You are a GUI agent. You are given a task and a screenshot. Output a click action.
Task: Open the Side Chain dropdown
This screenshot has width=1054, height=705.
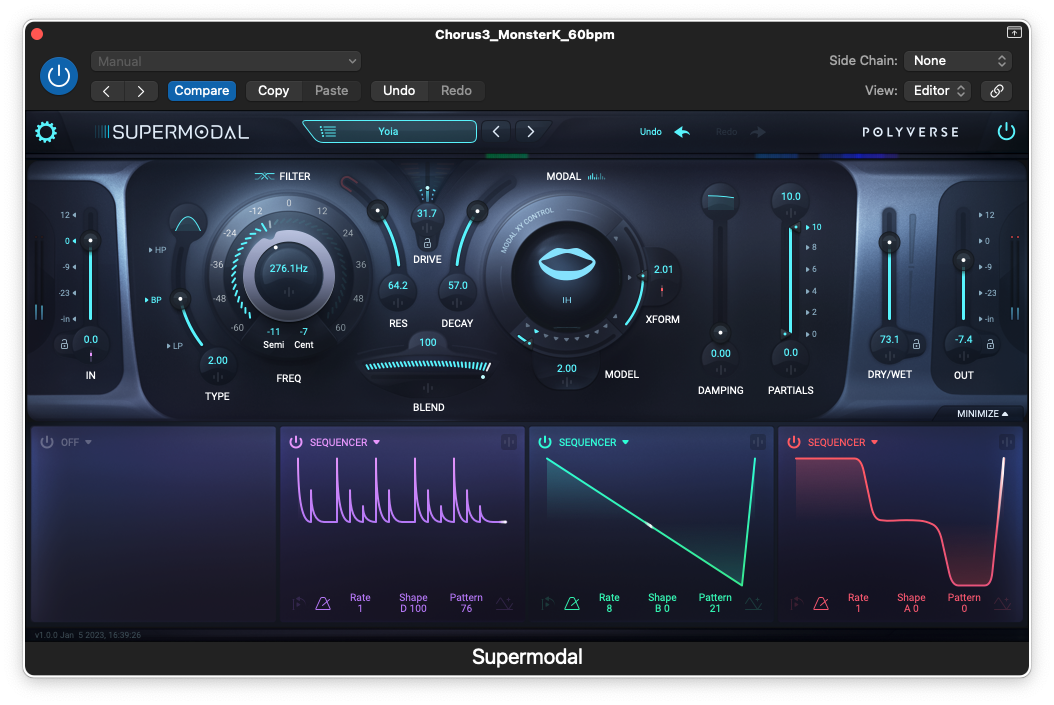coord(957,61)
